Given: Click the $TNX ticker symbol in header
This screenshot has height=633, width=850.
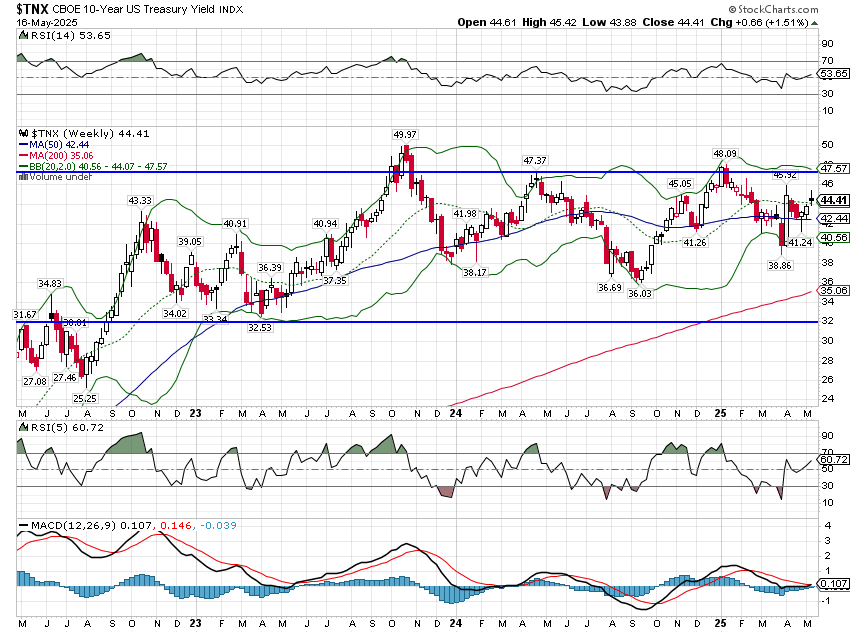Looking at the screenshot, I should coord(32,9).
